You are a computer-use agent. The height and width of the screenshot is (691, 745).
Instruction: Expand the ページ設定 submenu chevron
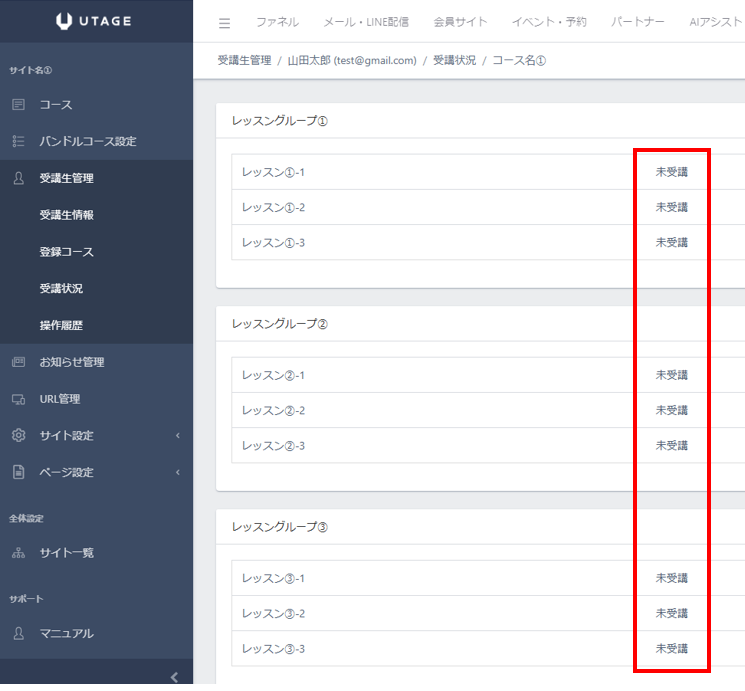177,473
